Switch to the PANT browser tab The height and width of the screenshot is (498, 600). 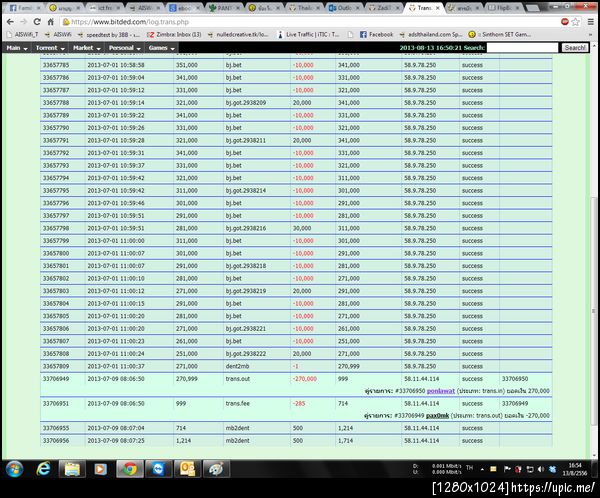(225, 8)
